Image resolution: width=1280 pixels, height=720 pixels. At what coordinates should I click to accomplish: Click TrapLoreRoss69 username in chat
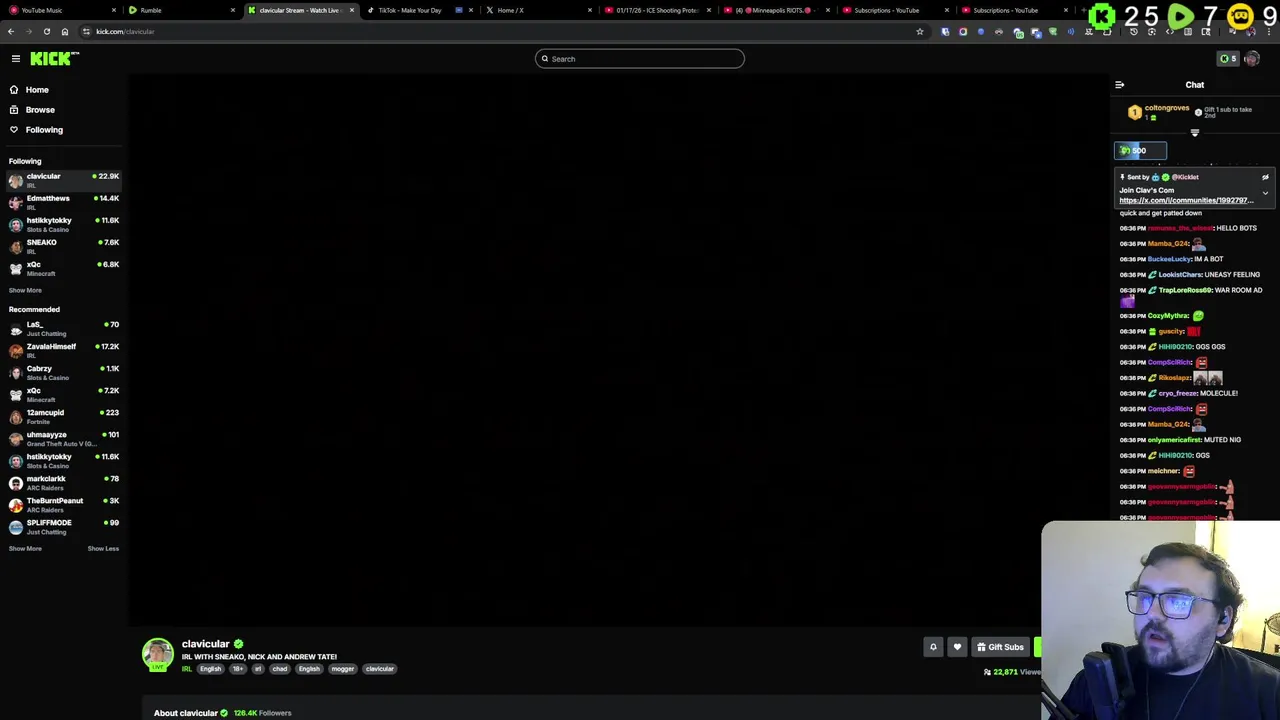pyautogui.click(x=1184, y=290)
